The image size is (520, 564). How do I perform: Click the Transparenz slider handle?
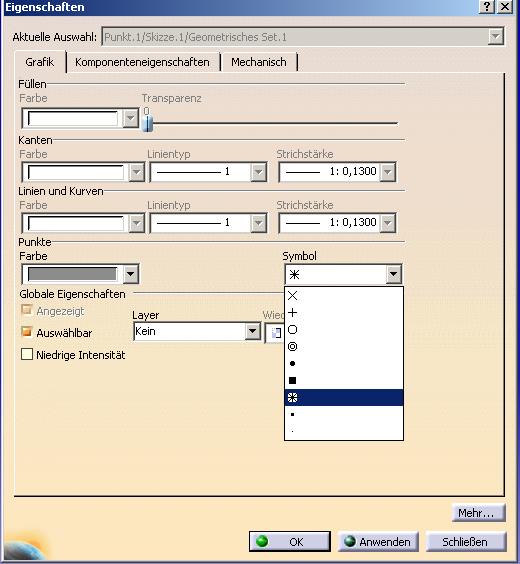click(147, 122)
